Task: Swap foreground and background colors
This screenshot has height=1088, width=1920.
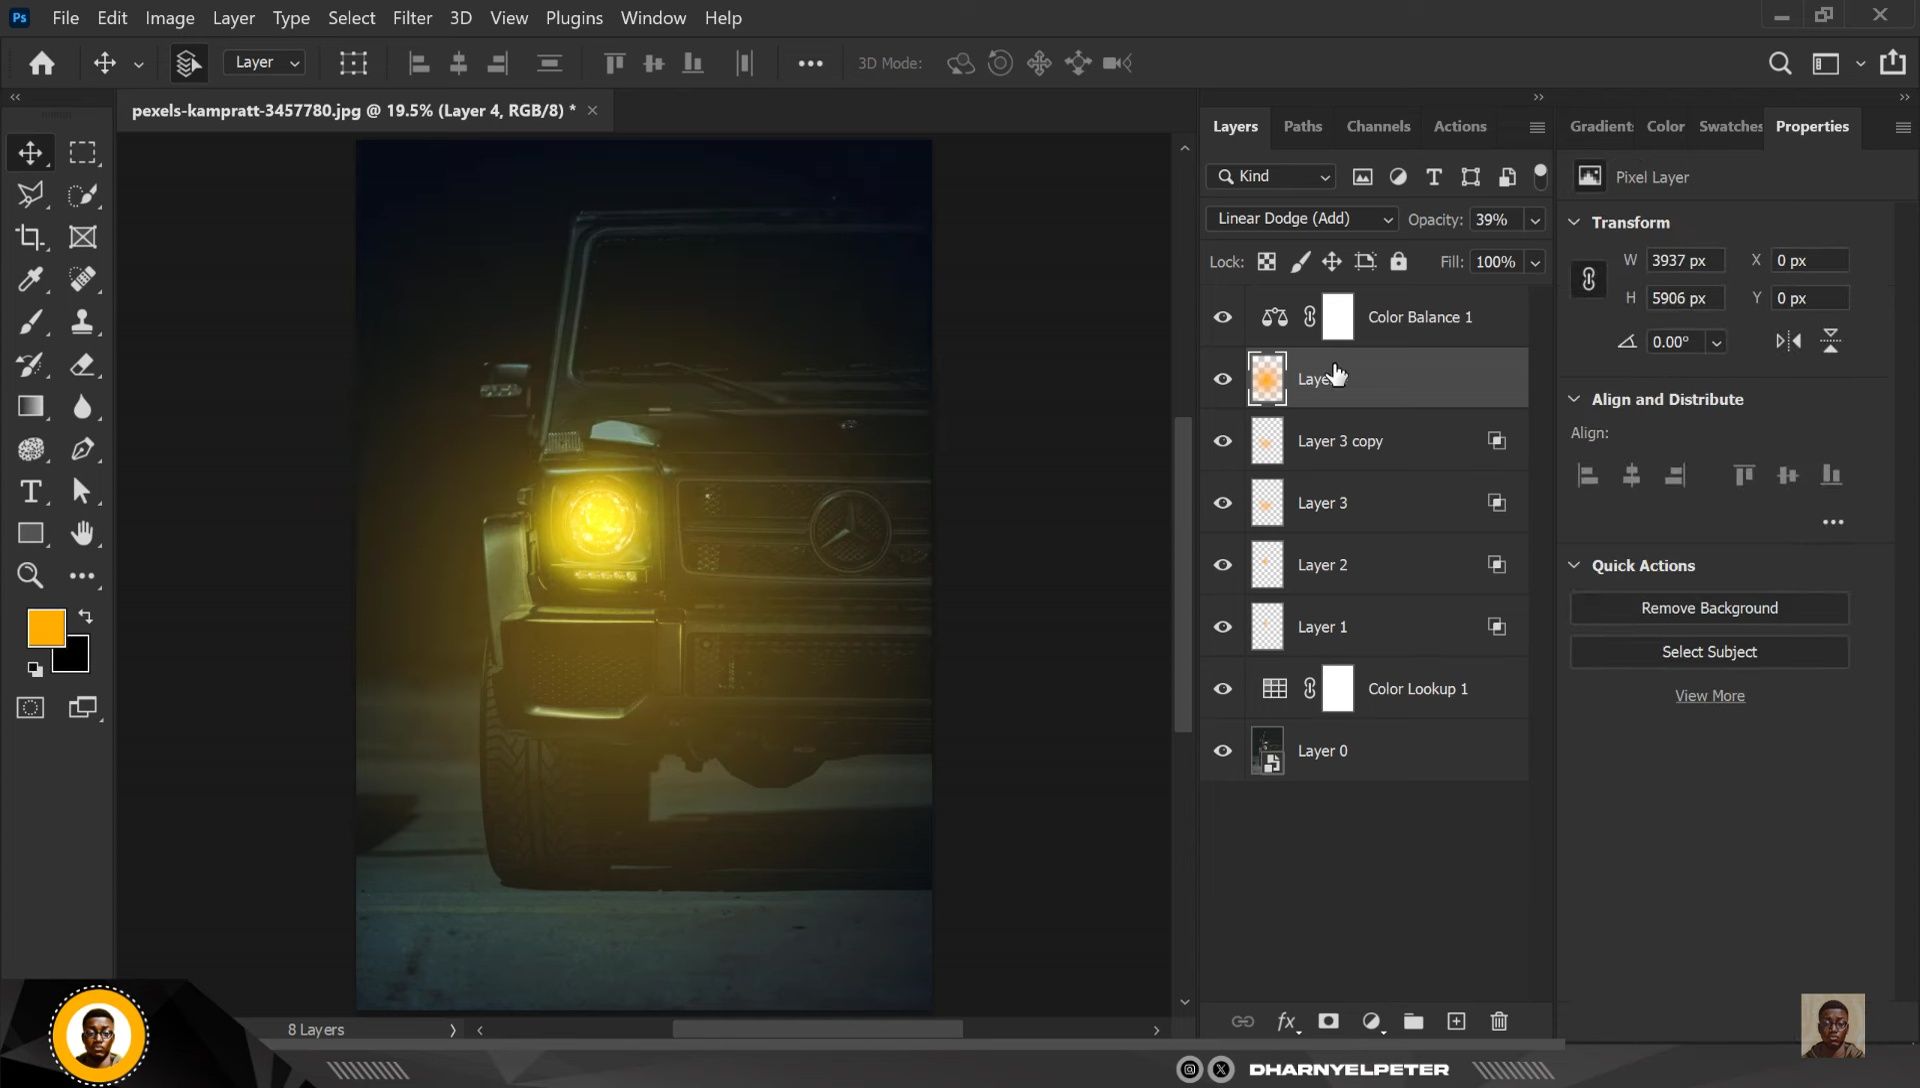Action: pyautogui.click(x=85, y=616)
